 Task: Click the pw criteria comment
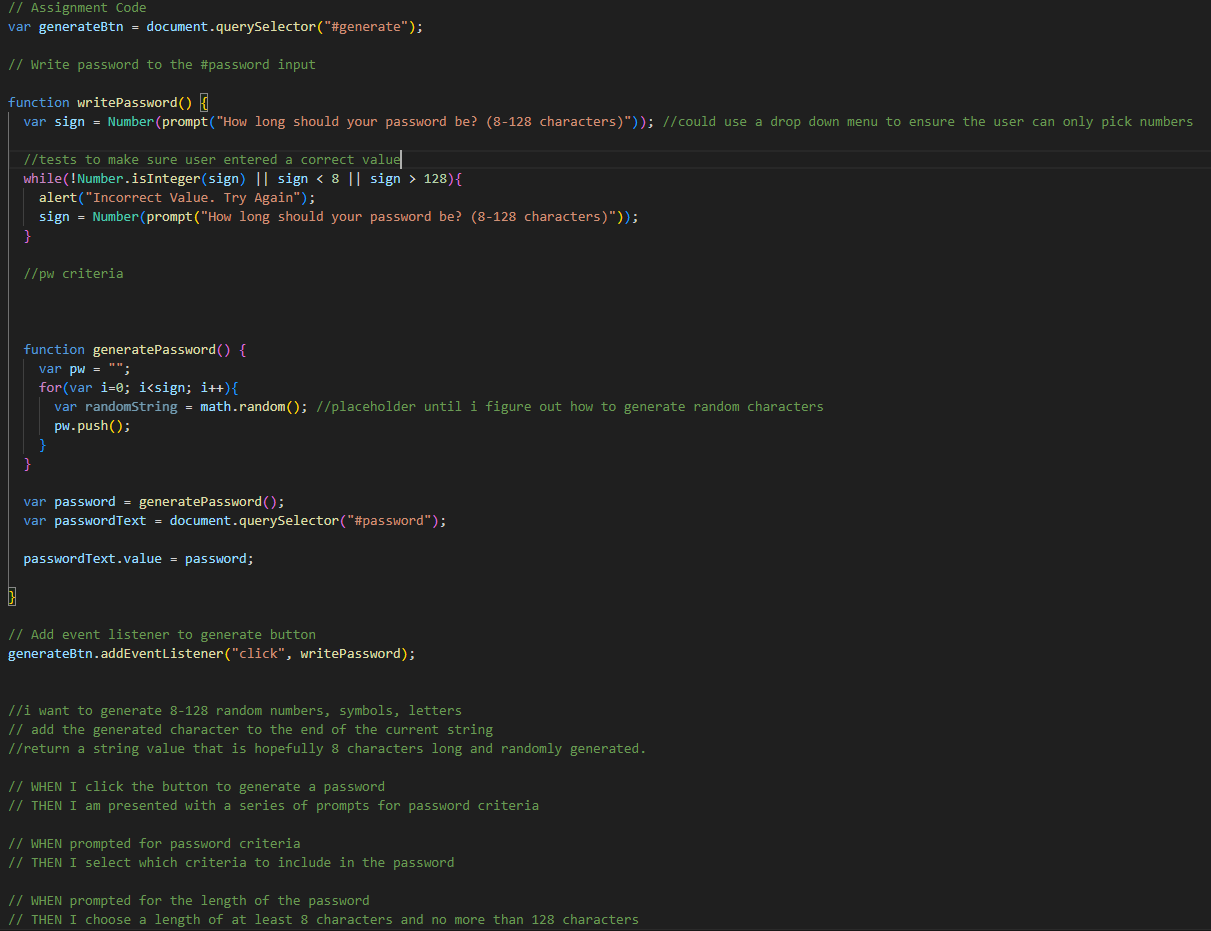pos(73,273)
